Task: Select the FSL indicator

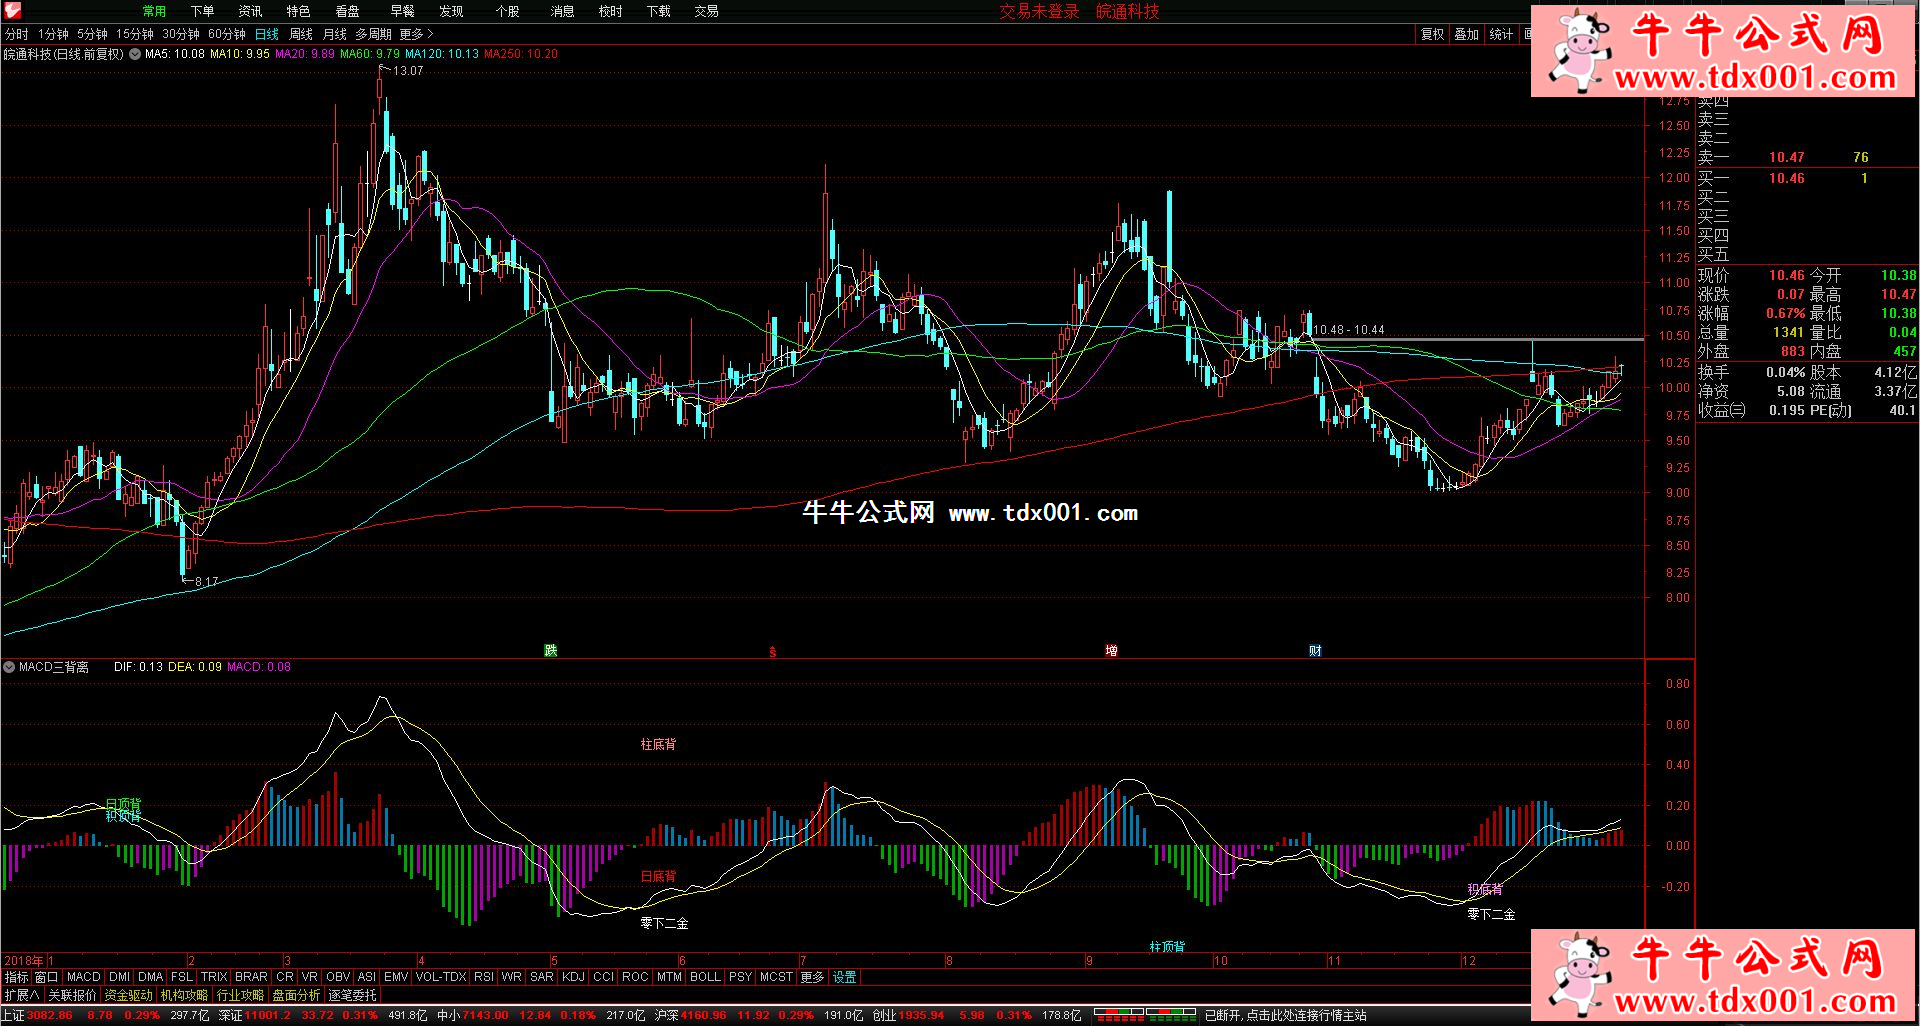Action: point(182,977)
